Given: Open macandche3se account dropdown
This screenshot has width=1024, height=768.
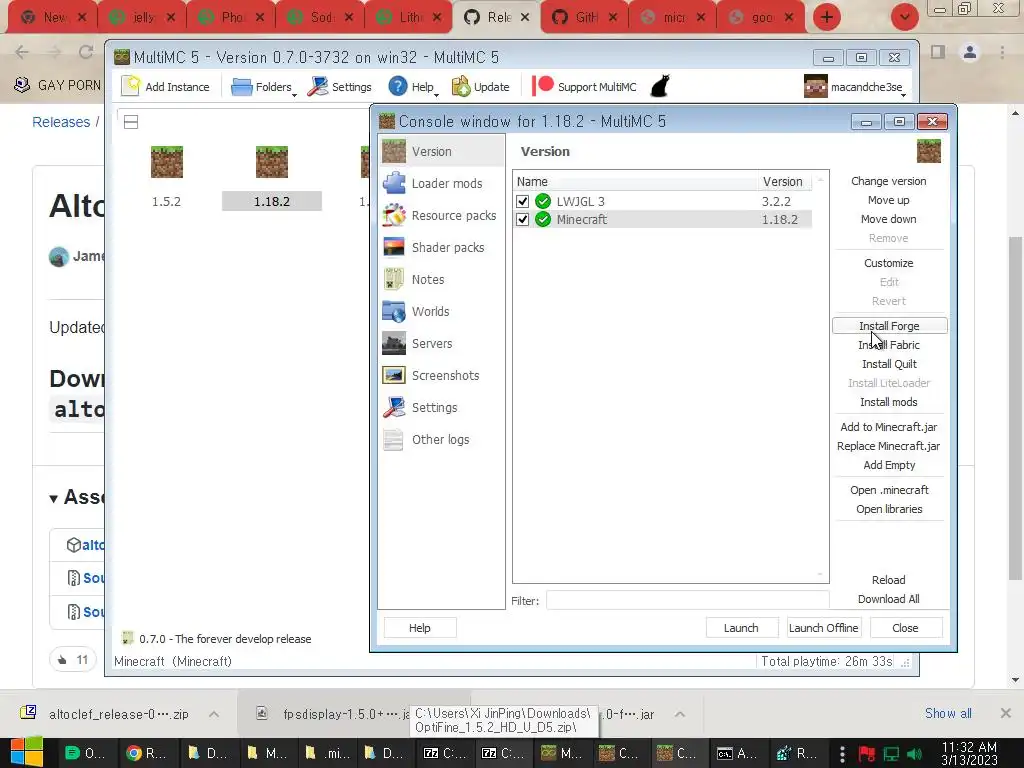Looking at the screenshot, I should (856, 87).
